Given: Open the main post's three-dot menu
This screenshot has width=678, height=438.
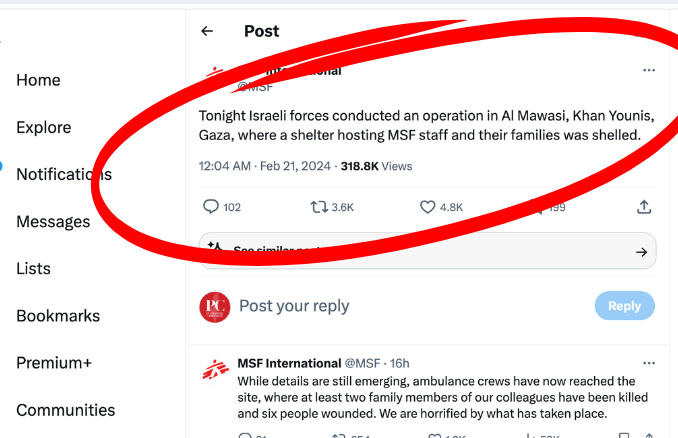Looking at the screenshot, I should coord(649,70).
